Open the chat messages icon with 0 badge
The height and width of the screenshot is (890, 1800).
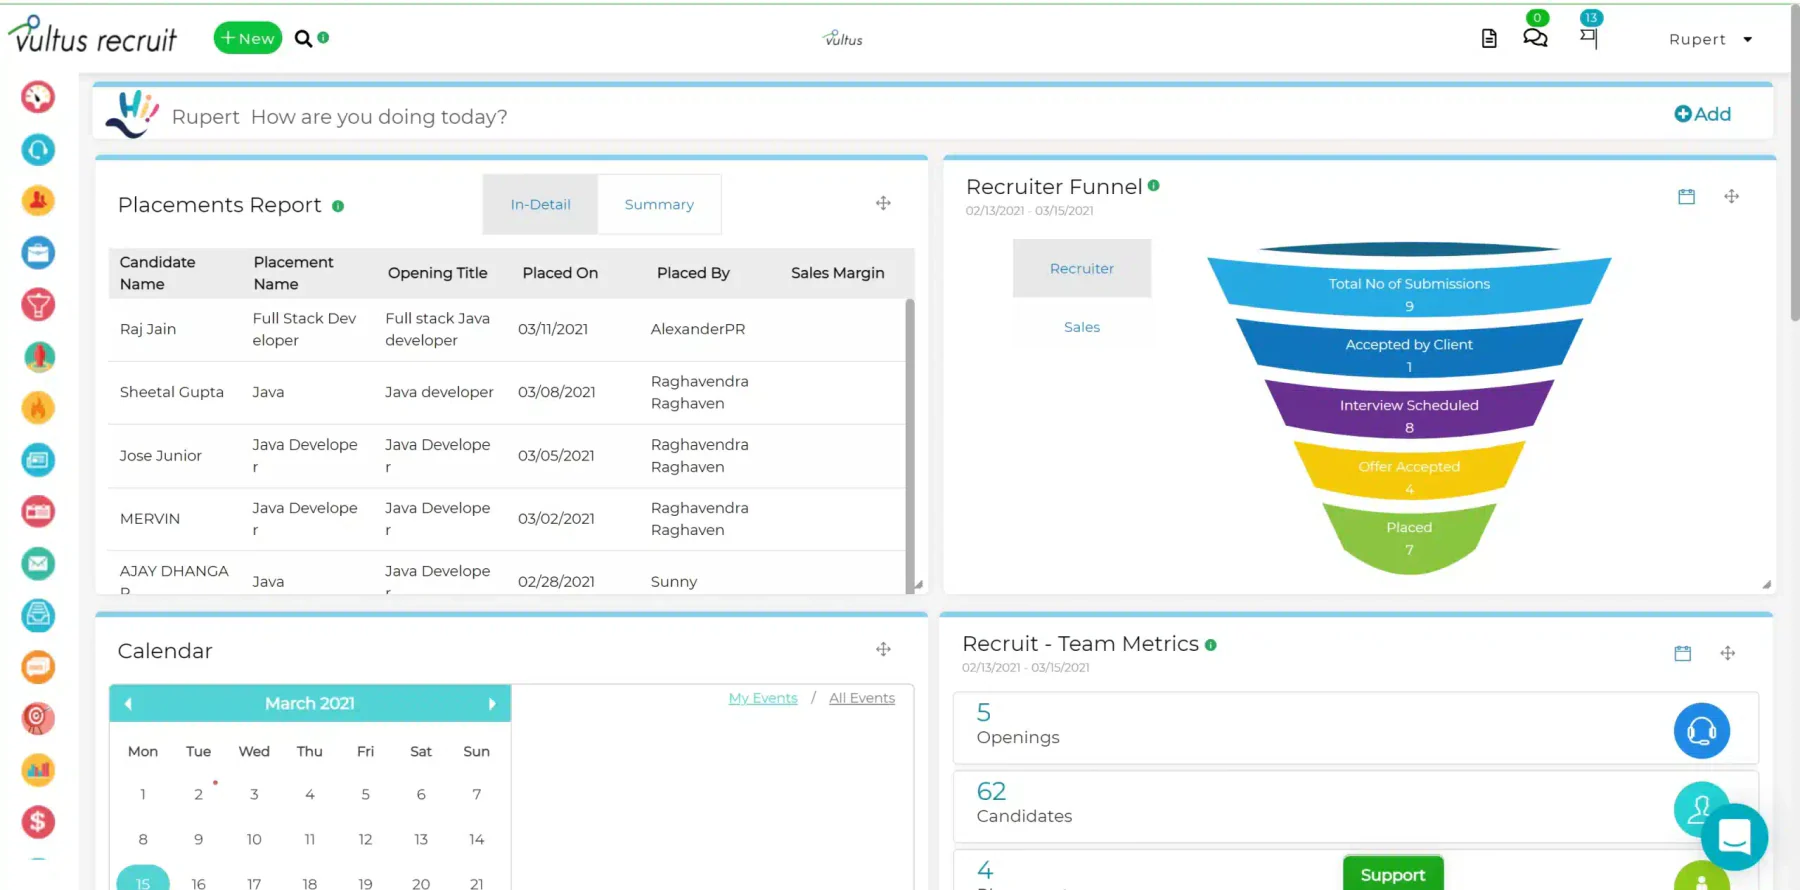pyautogui.click(x=1535, y=37)
